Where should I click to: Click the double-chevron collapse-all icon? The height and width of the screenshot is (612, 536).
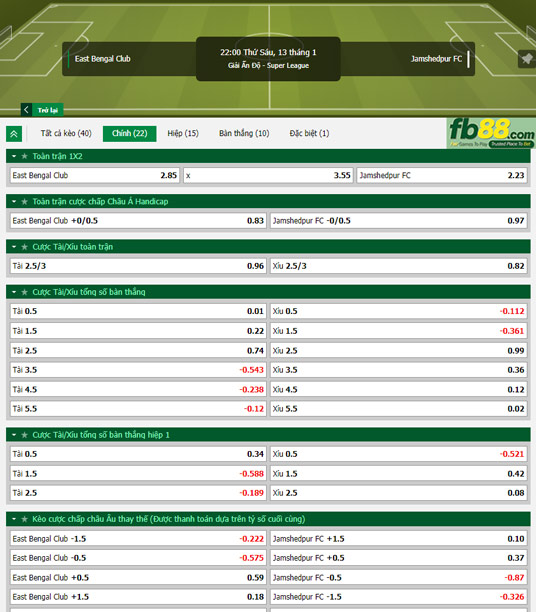[14, 134]
